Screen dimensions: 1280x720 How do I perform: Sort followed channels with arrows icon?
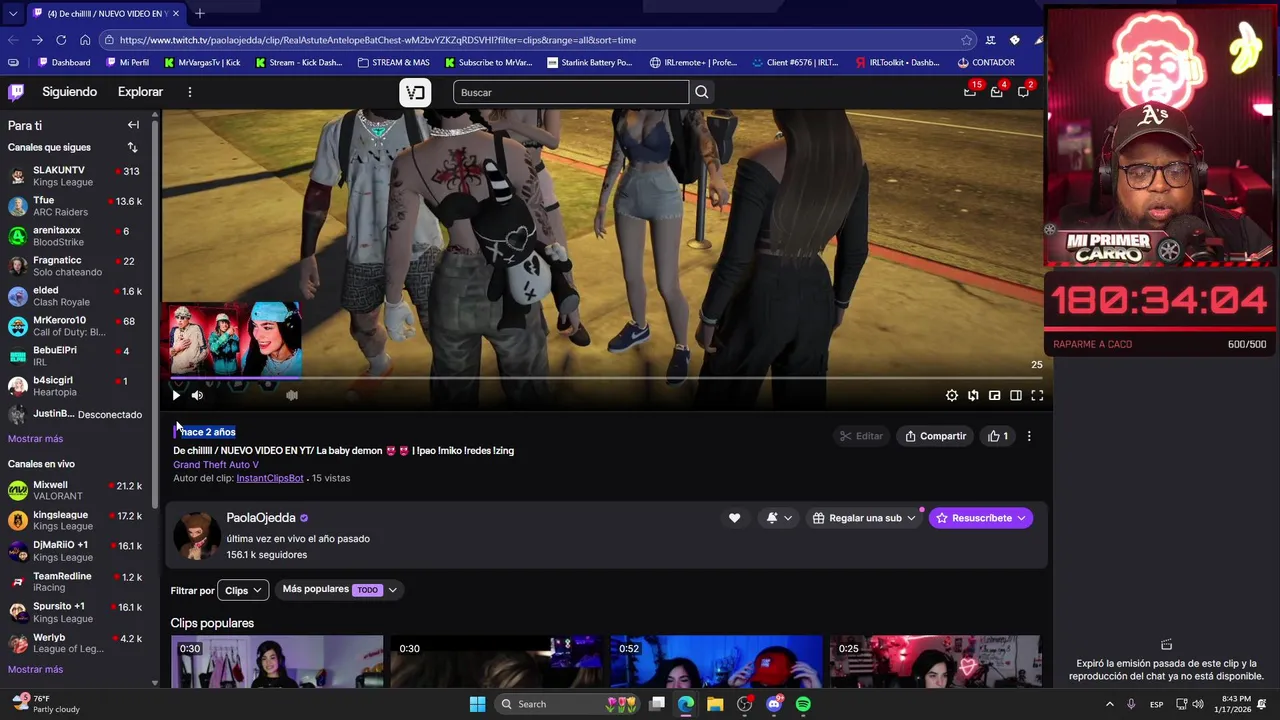[x=132, y=148]
